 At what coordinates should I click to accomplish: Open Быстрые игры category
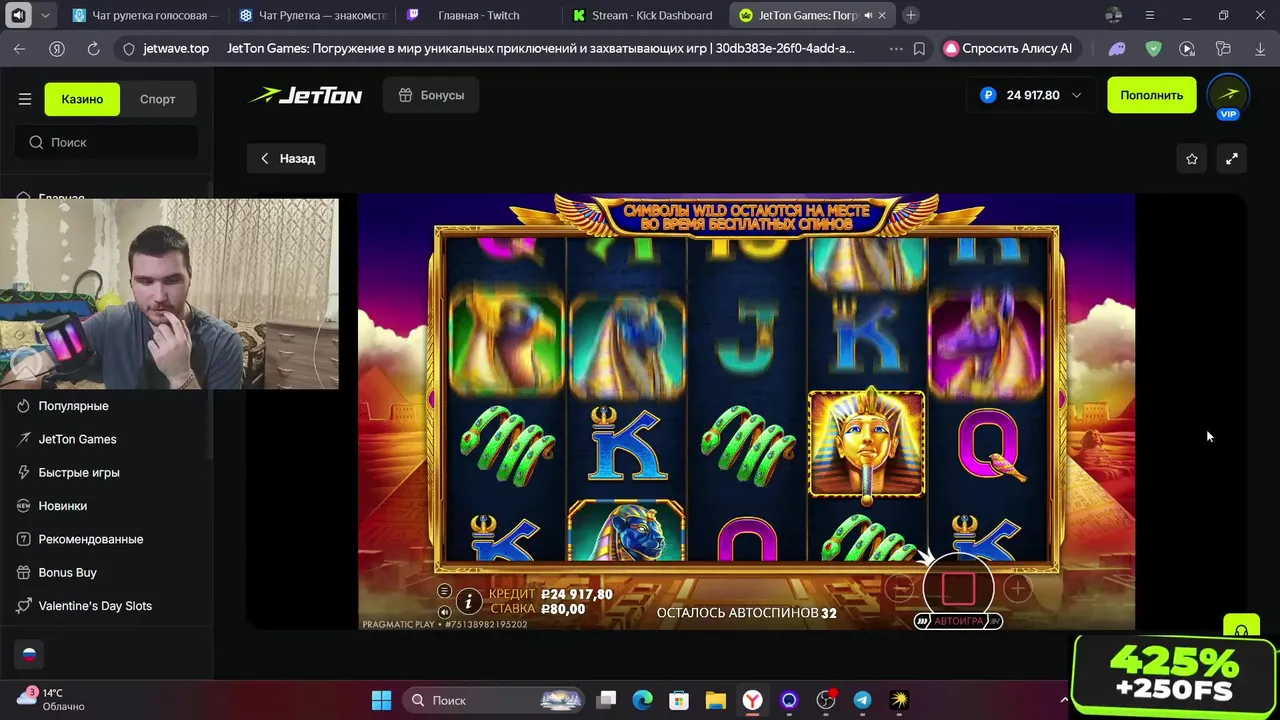79,472
